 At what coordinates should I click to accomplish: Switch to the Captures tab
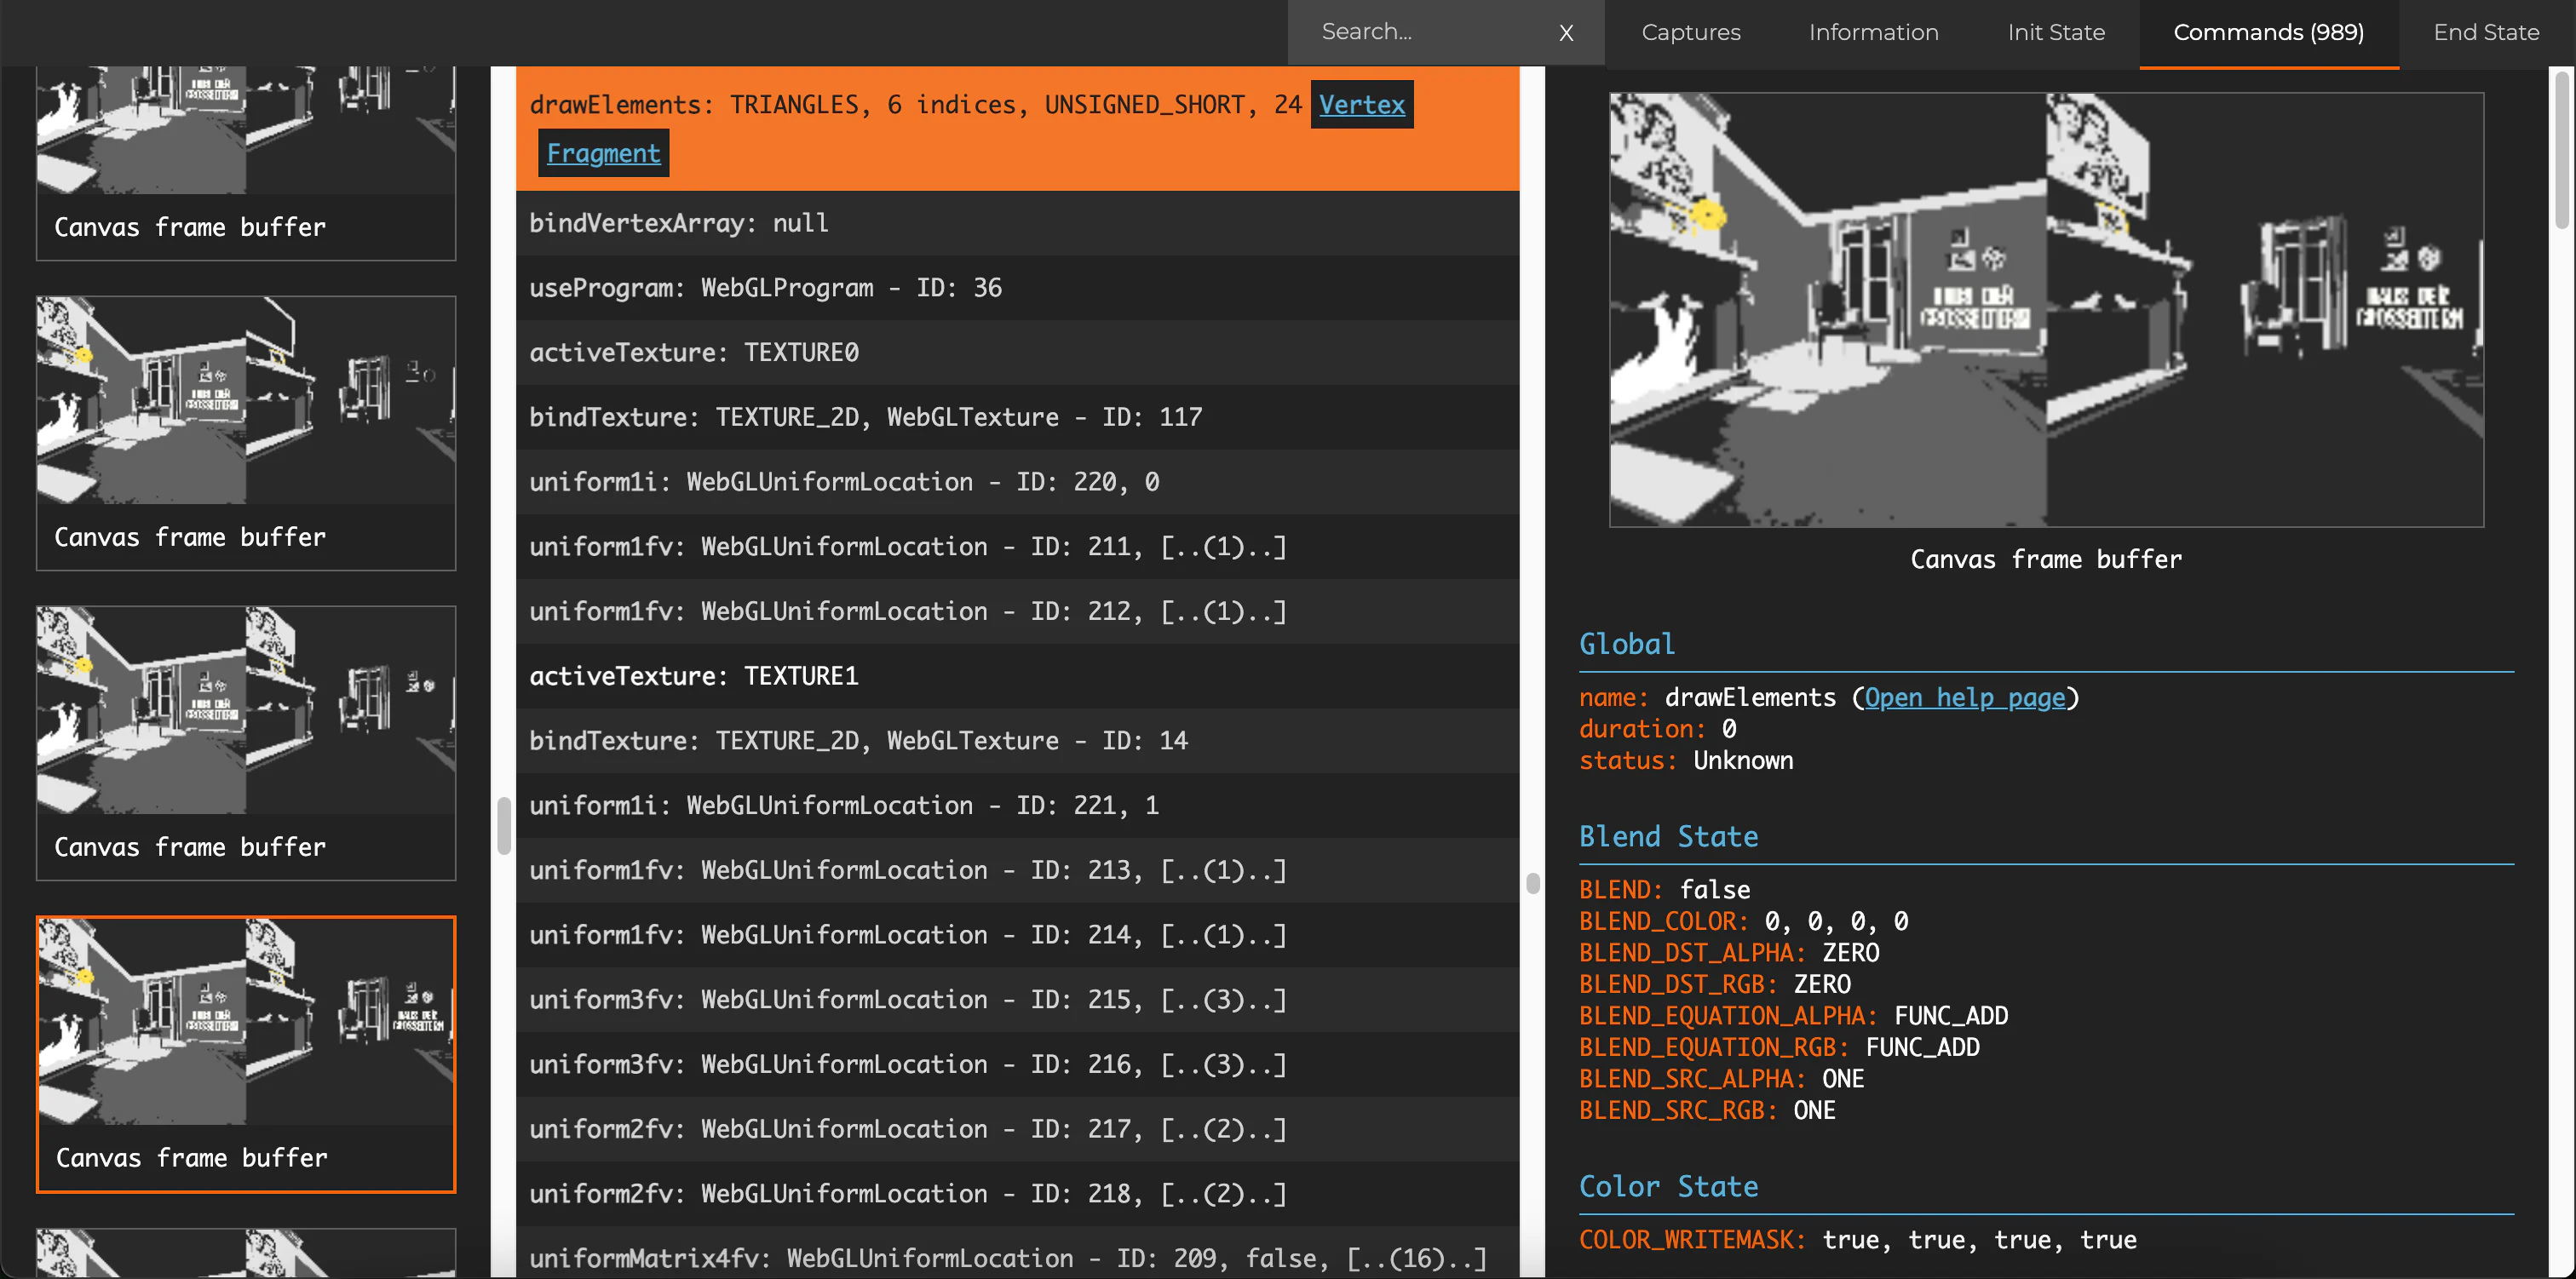tap(1690, 32)
